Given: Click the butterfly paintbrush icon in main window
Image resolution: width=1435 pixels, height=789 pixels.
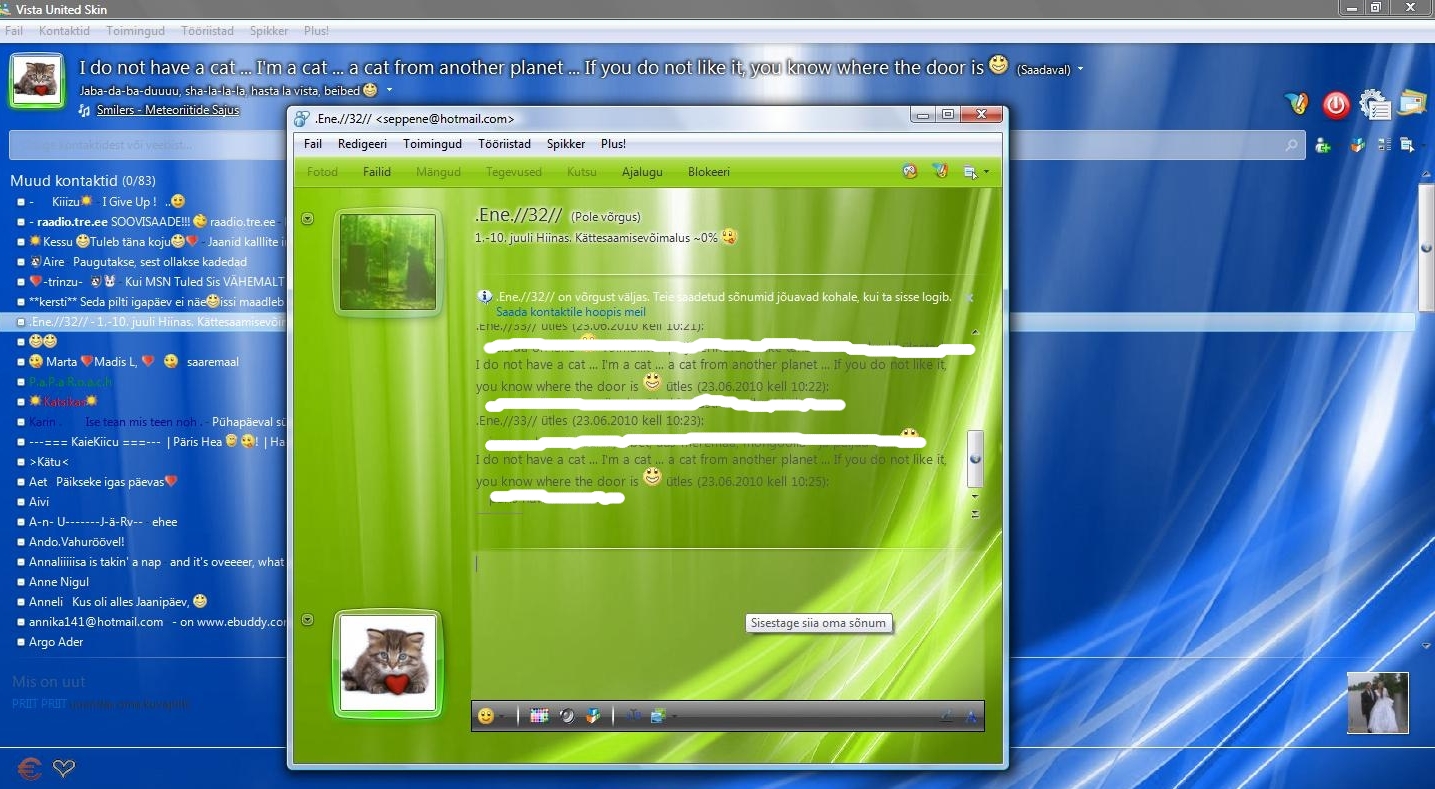Looking at the screenshot, I should tap(1297, 103).
